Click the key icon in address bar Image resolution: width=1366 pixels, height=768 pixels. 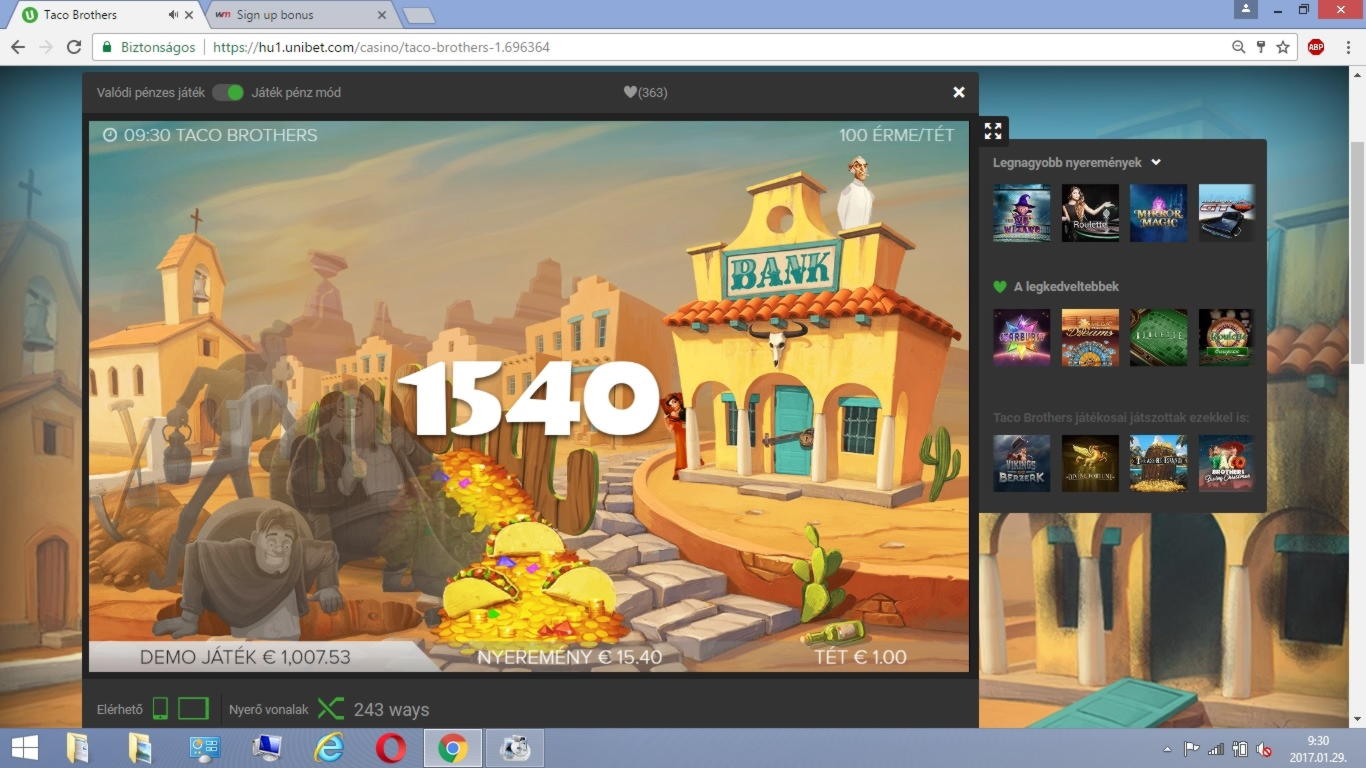pyautogui.click(x=1261, y=47)
